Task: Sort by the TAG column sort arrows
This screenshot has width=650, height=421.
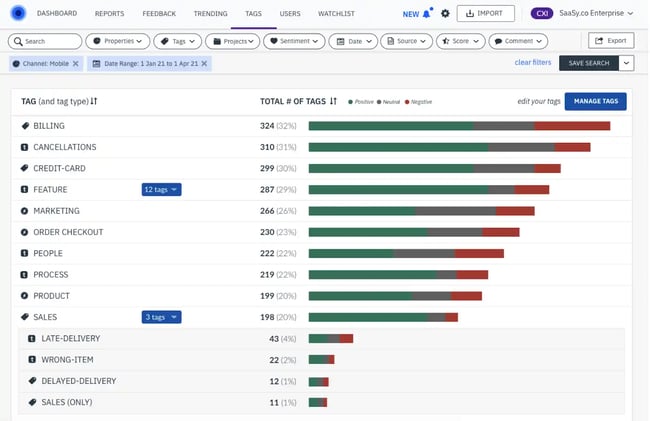Action: (94, 101)
